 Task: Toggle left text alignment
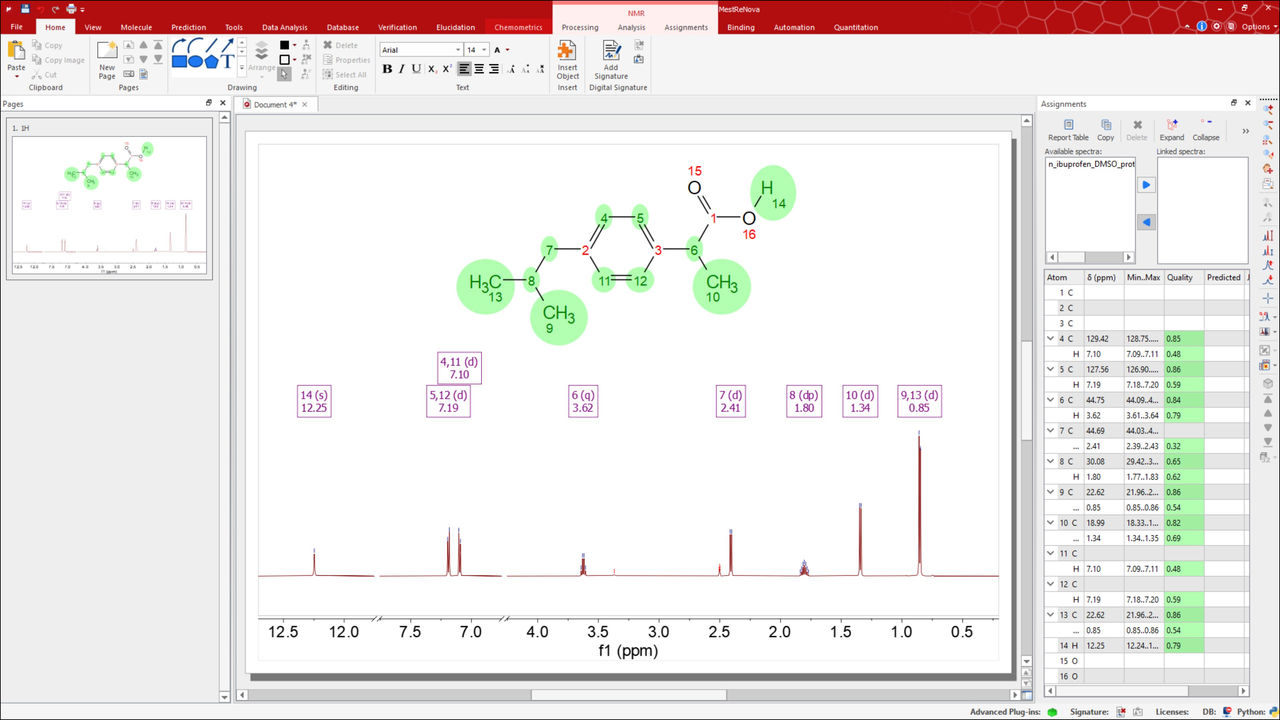pos(465,69)
